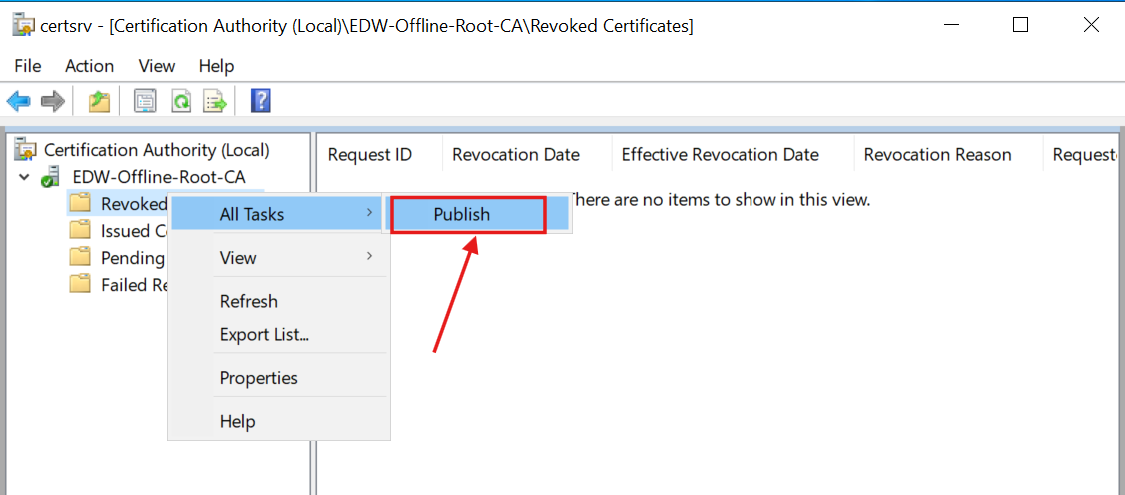Select the Failed Requests tree label
1125x495 pixels.
134,284
